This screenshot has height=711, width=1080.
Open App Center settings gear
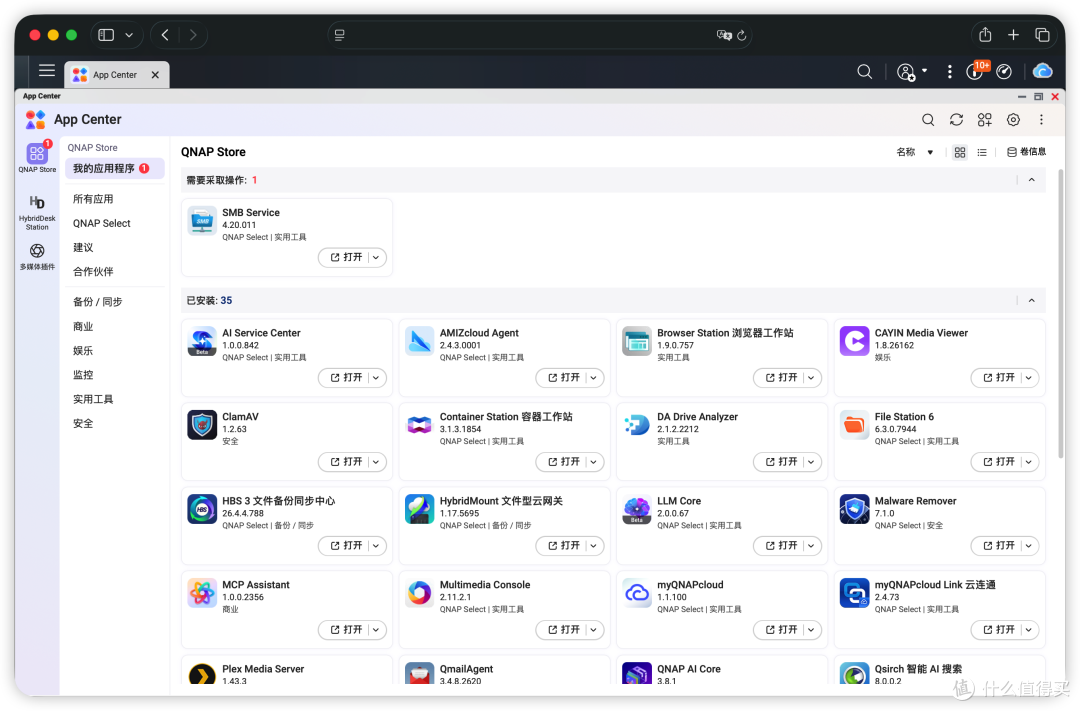pos(1013,120)
